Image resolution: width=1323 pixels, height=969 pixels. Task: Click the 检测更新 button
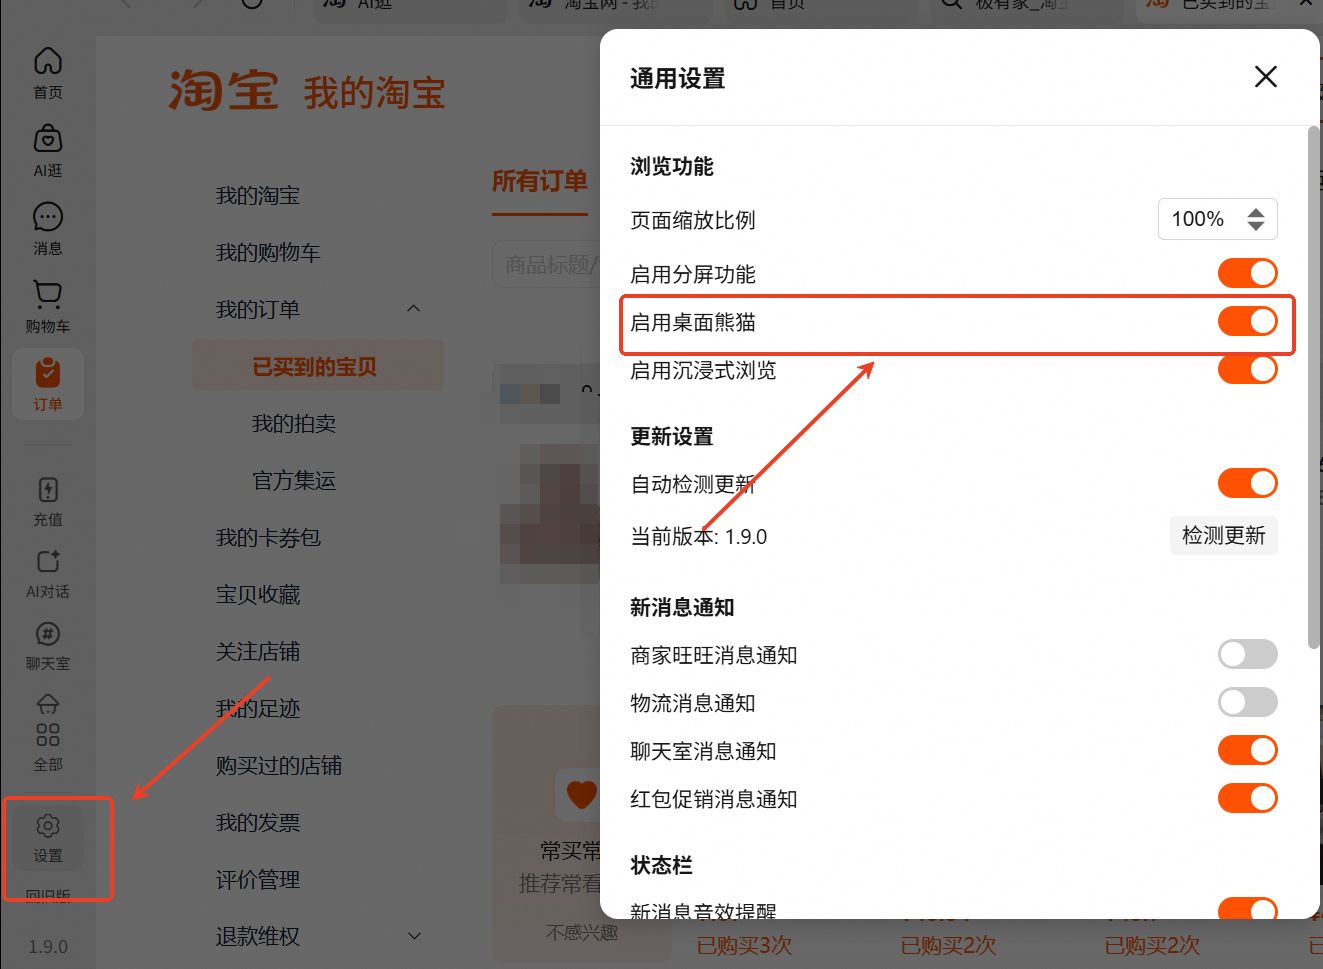point(1224,536)
